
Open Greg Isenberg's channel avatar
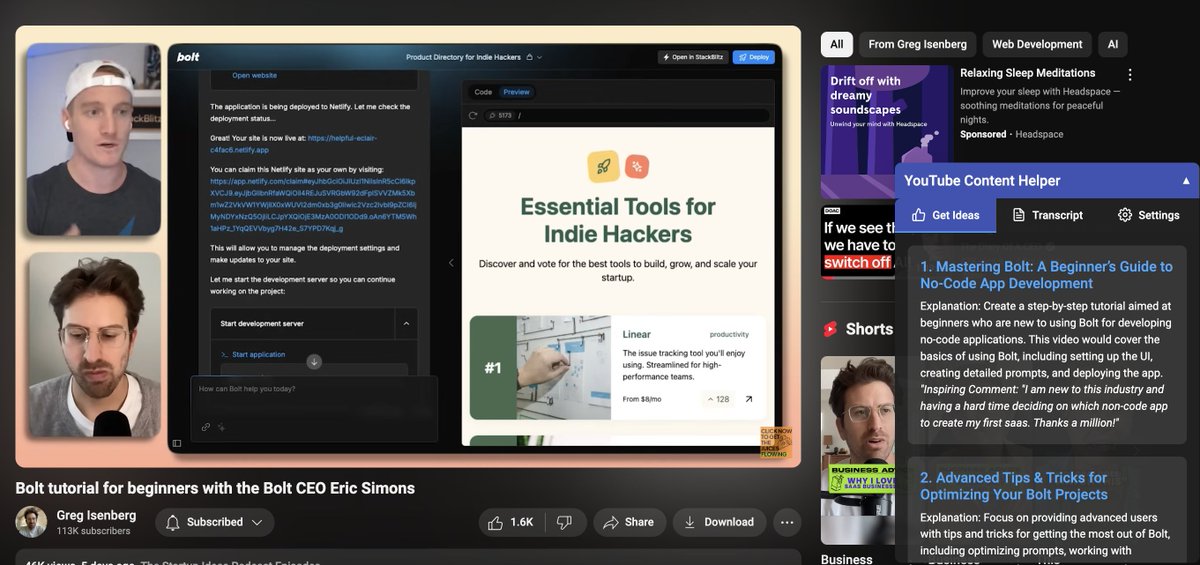point(31,522)
